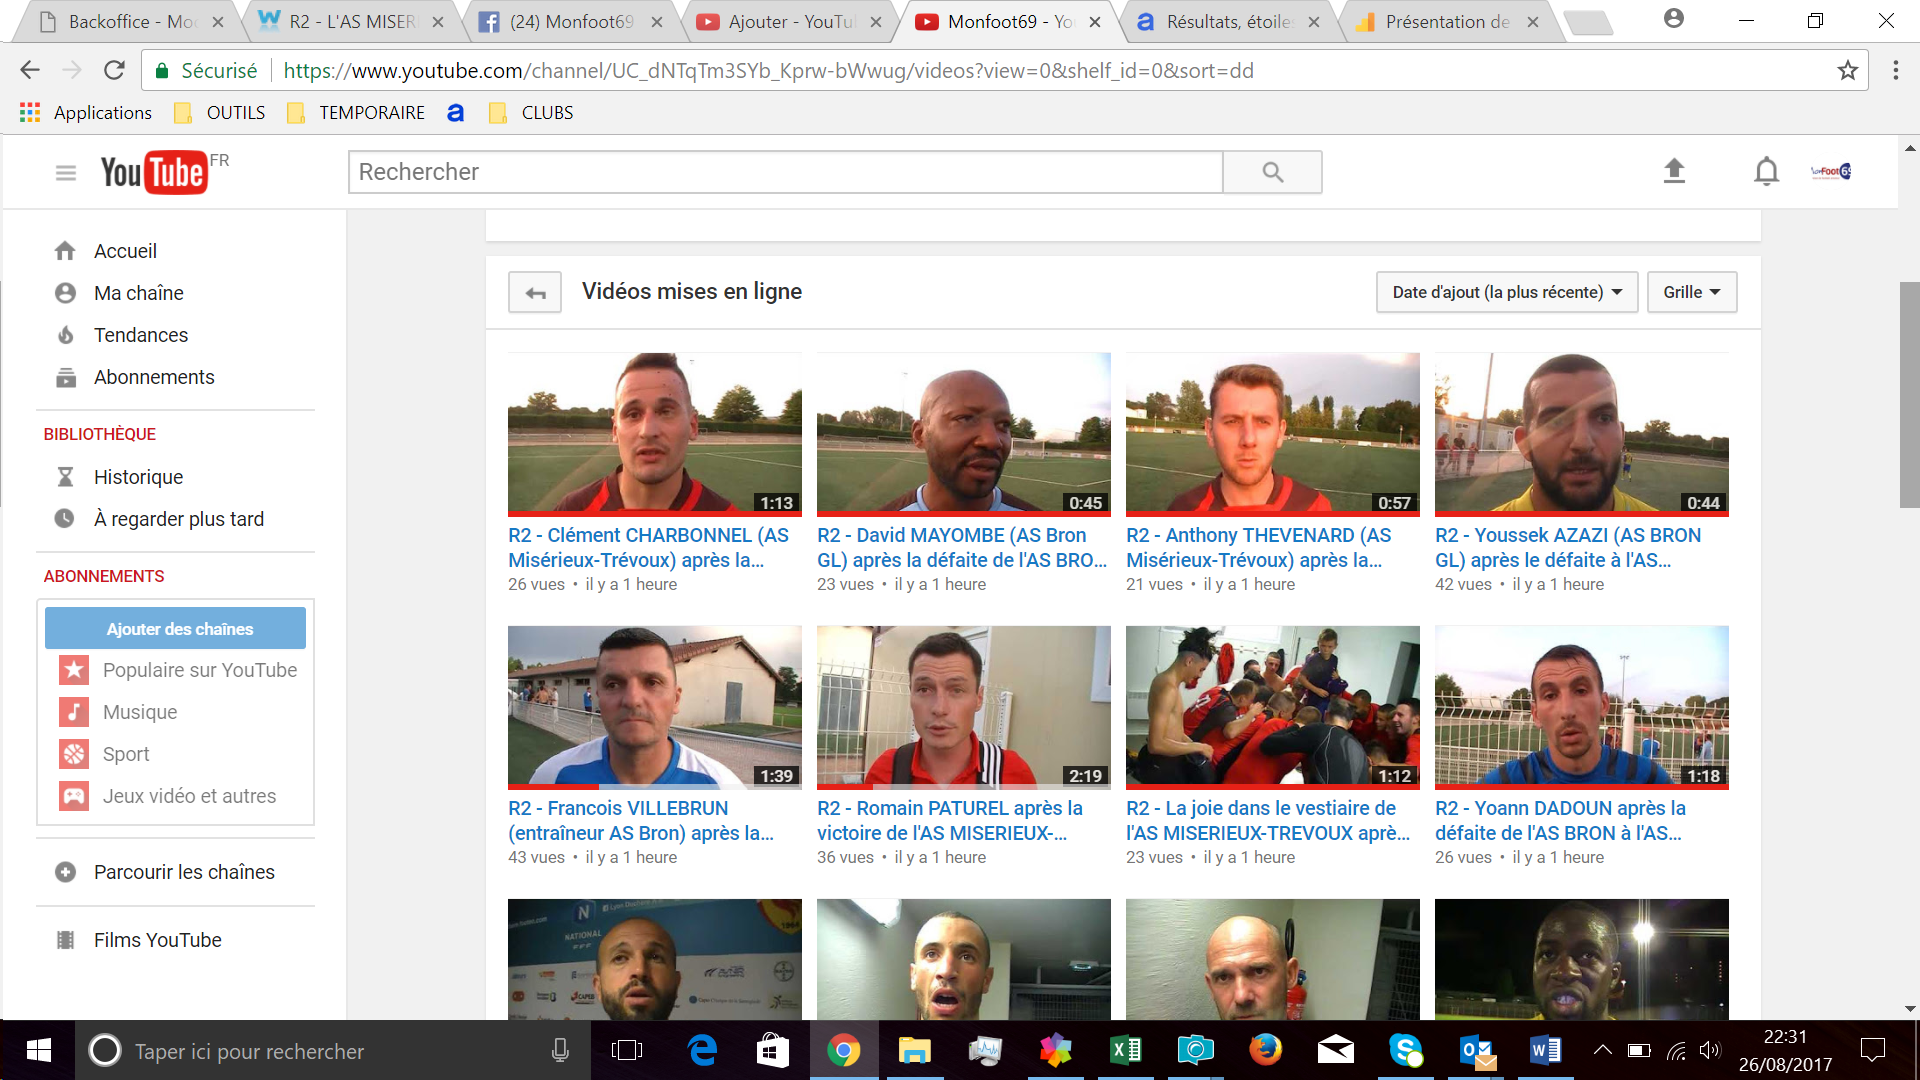Open the notifications bell
Screen dimensions: 1920x1080
(x=1766, y=172)
